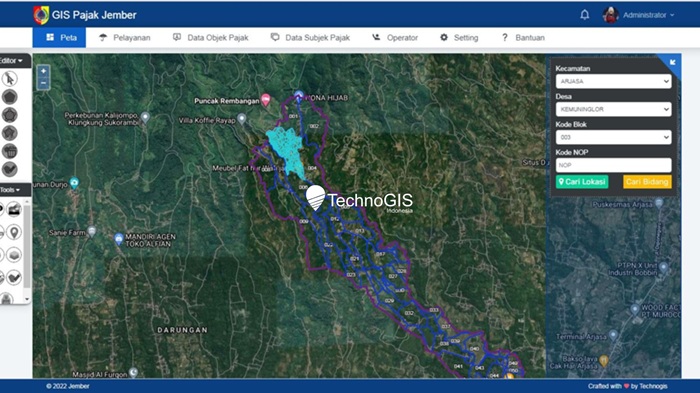
Task: Expand the Tools panel header
Action: (10, 190)
